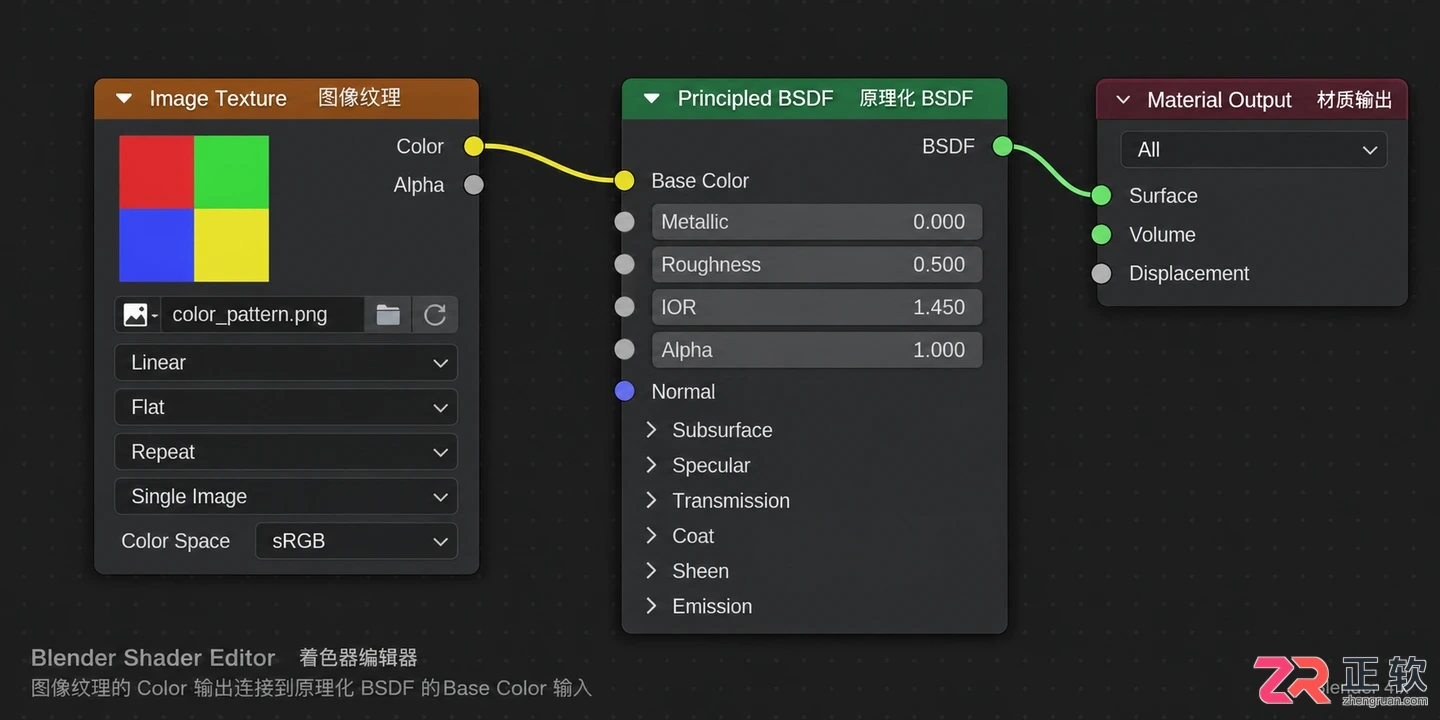Viewport: 1440px width, 720px height.
Task: Click the Normal input socket
Action: pos(624,392)
